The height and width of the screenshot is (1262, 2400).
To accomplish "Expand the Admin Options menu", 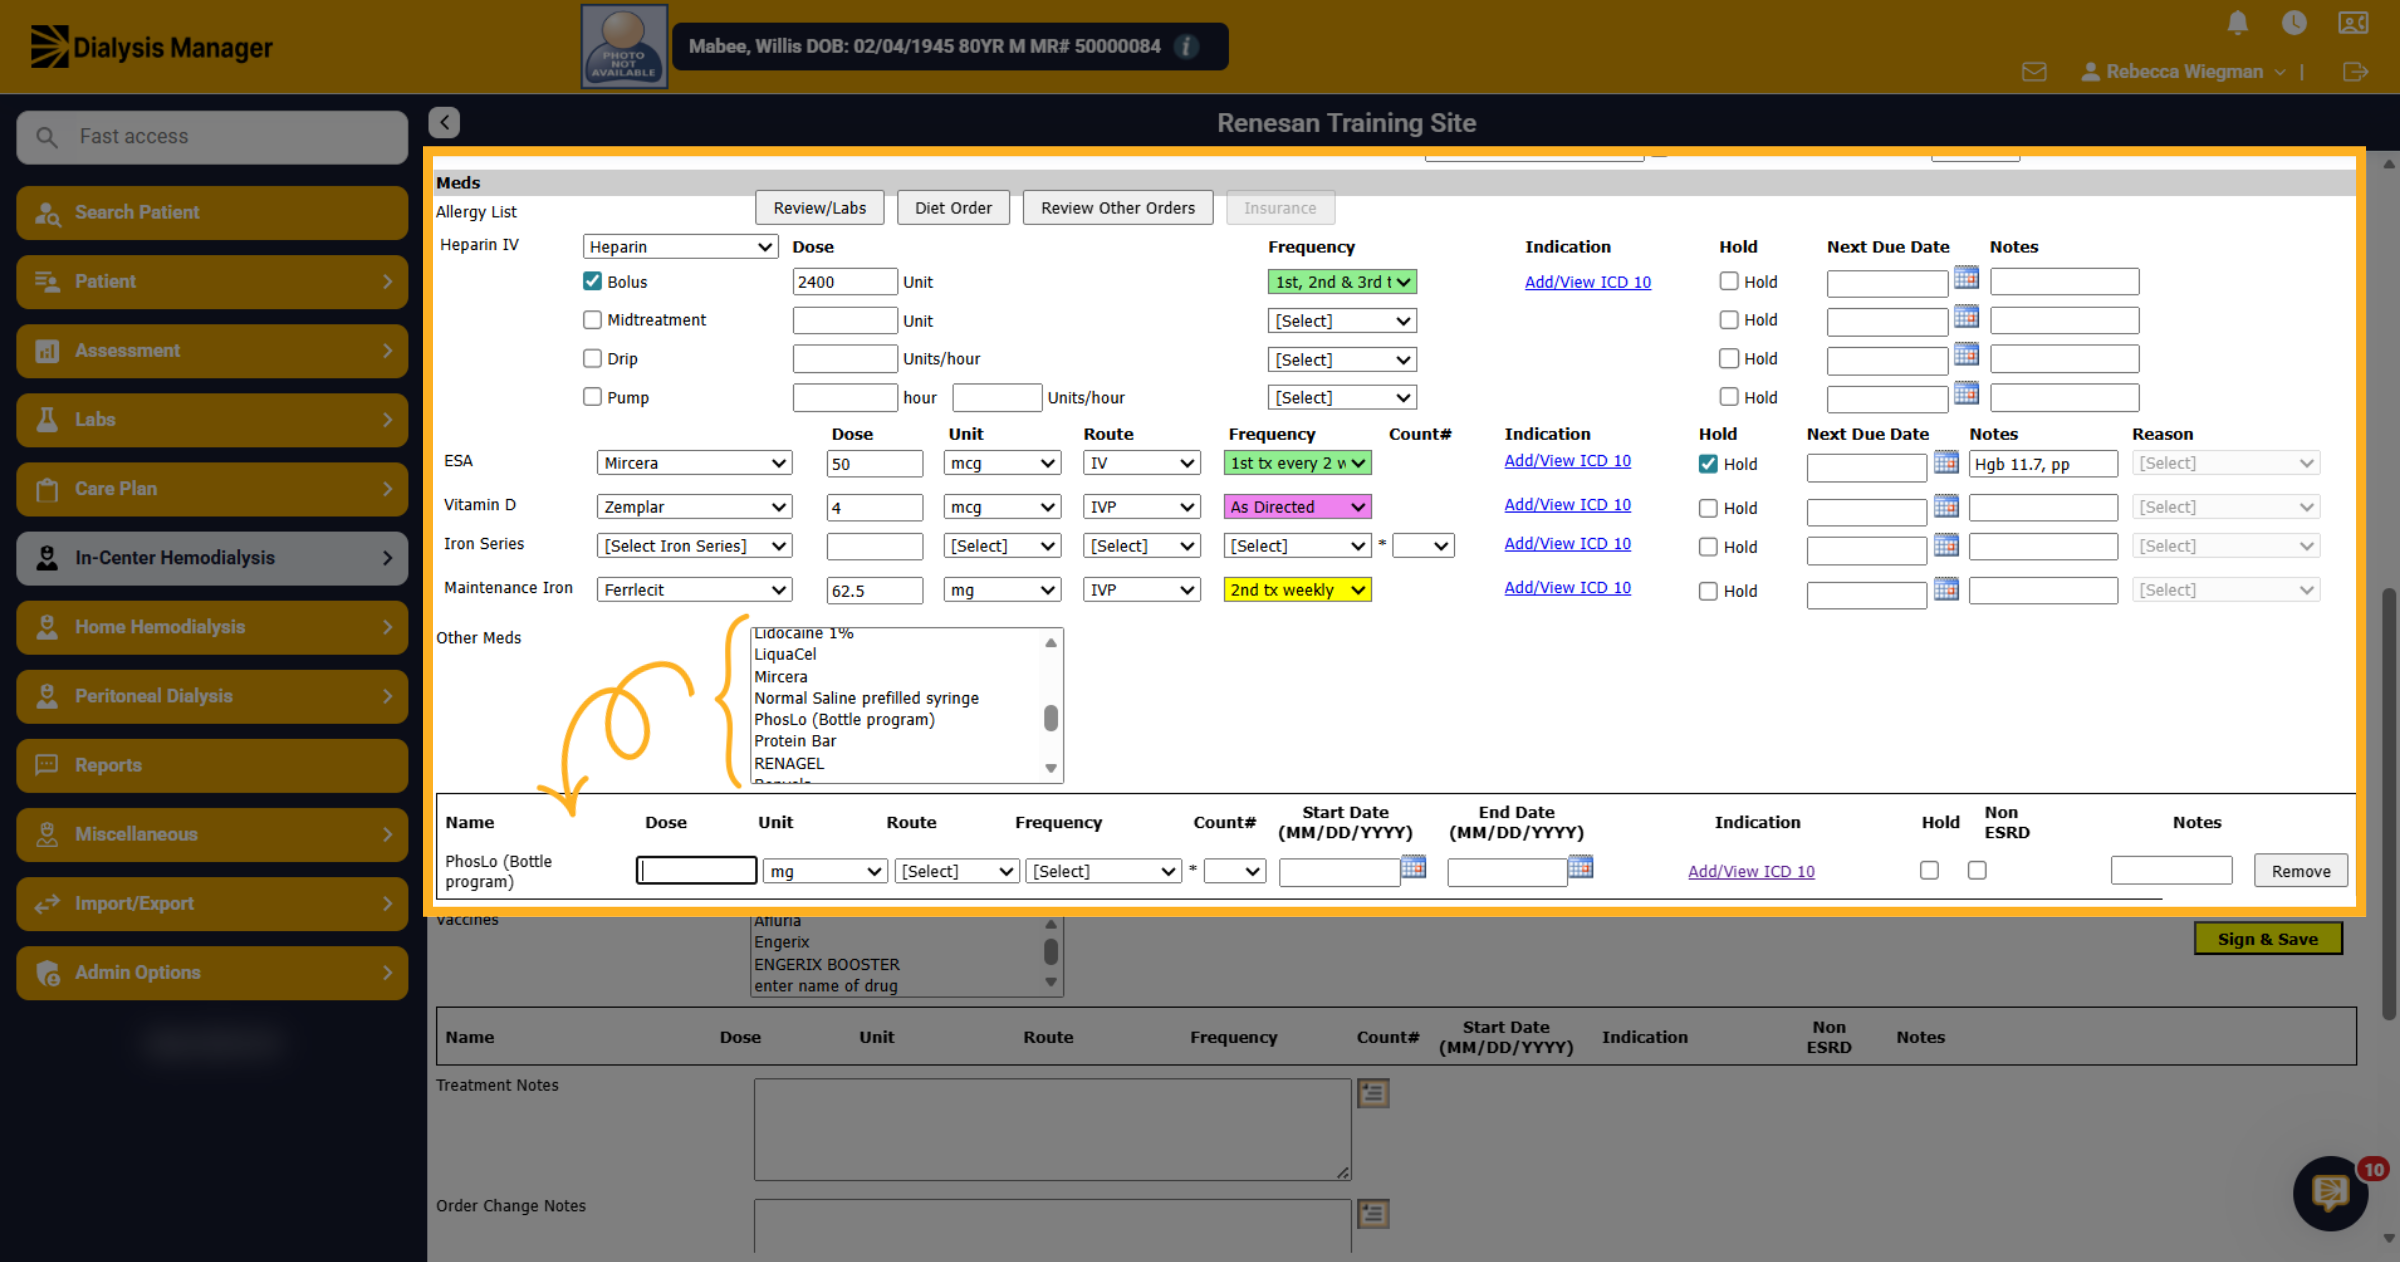I will pos(212,972).
